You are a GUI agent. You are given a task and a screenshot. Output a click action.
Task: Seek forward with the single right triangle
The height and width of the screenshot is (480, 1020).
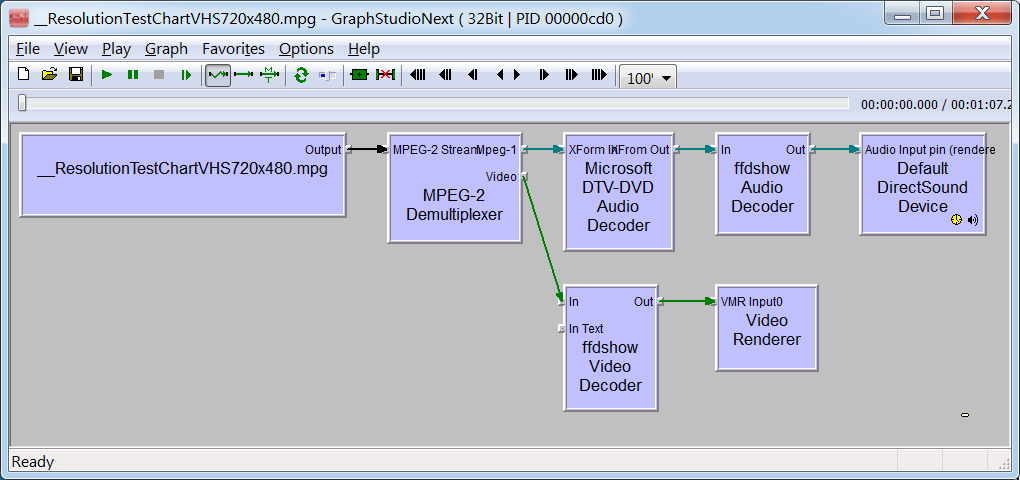coord(517,75)
